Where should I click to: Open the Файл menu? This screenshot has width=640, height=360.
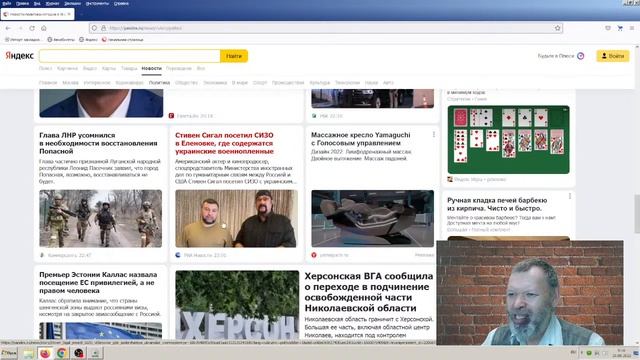click(x=6, y=3)
